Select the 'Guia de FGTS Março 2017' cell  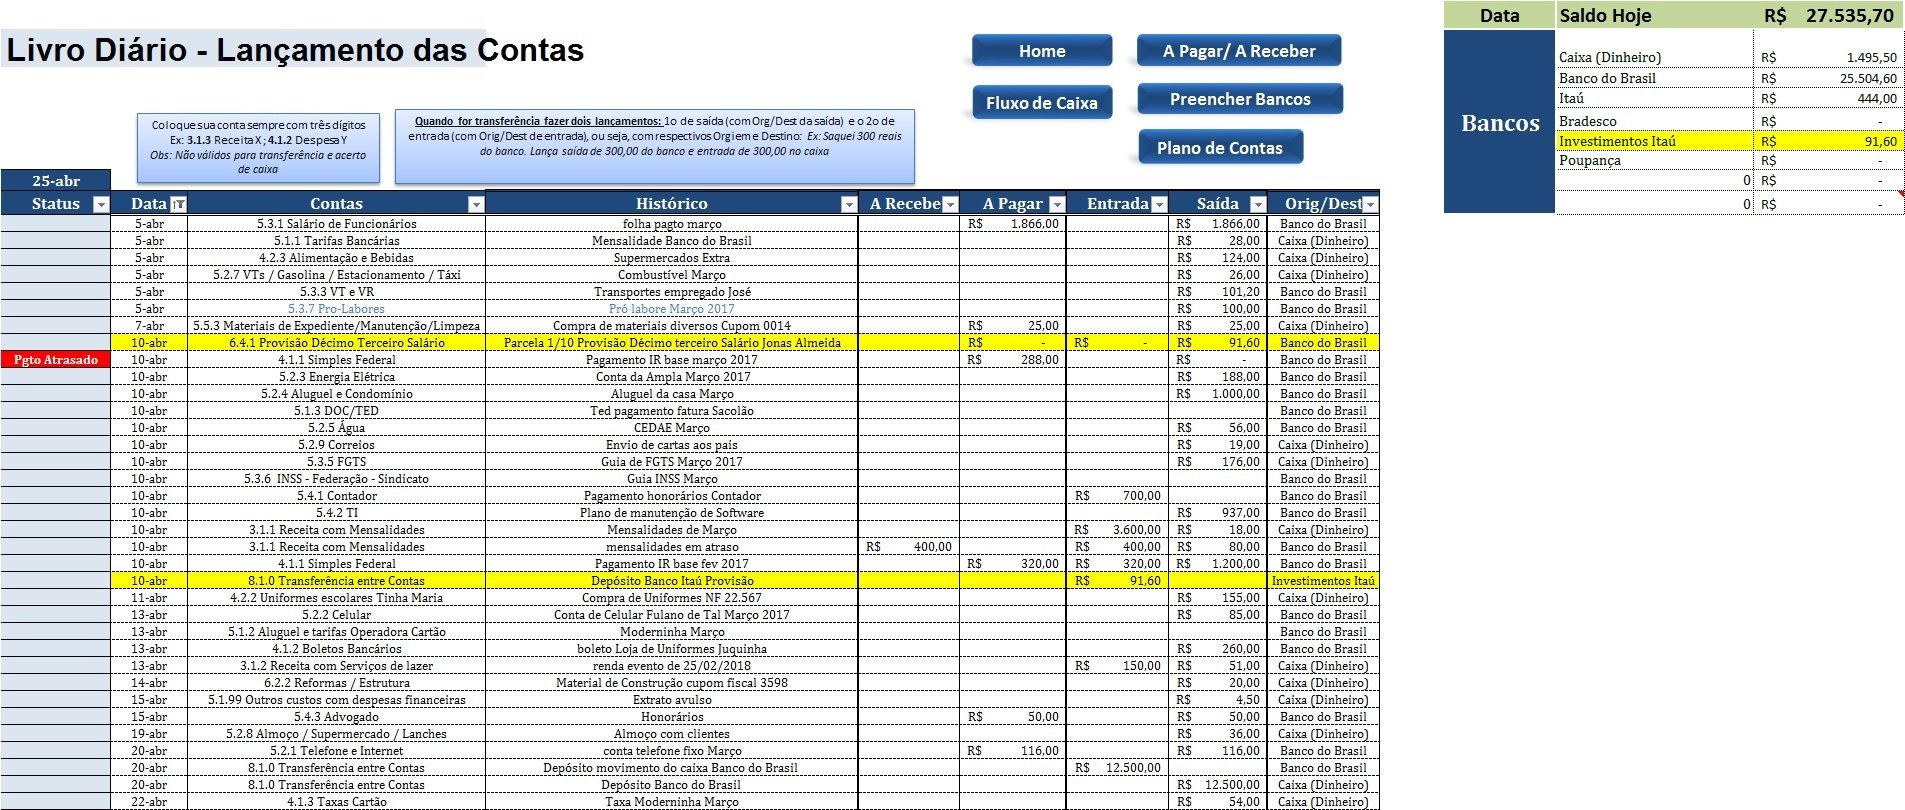pos(672,462)
